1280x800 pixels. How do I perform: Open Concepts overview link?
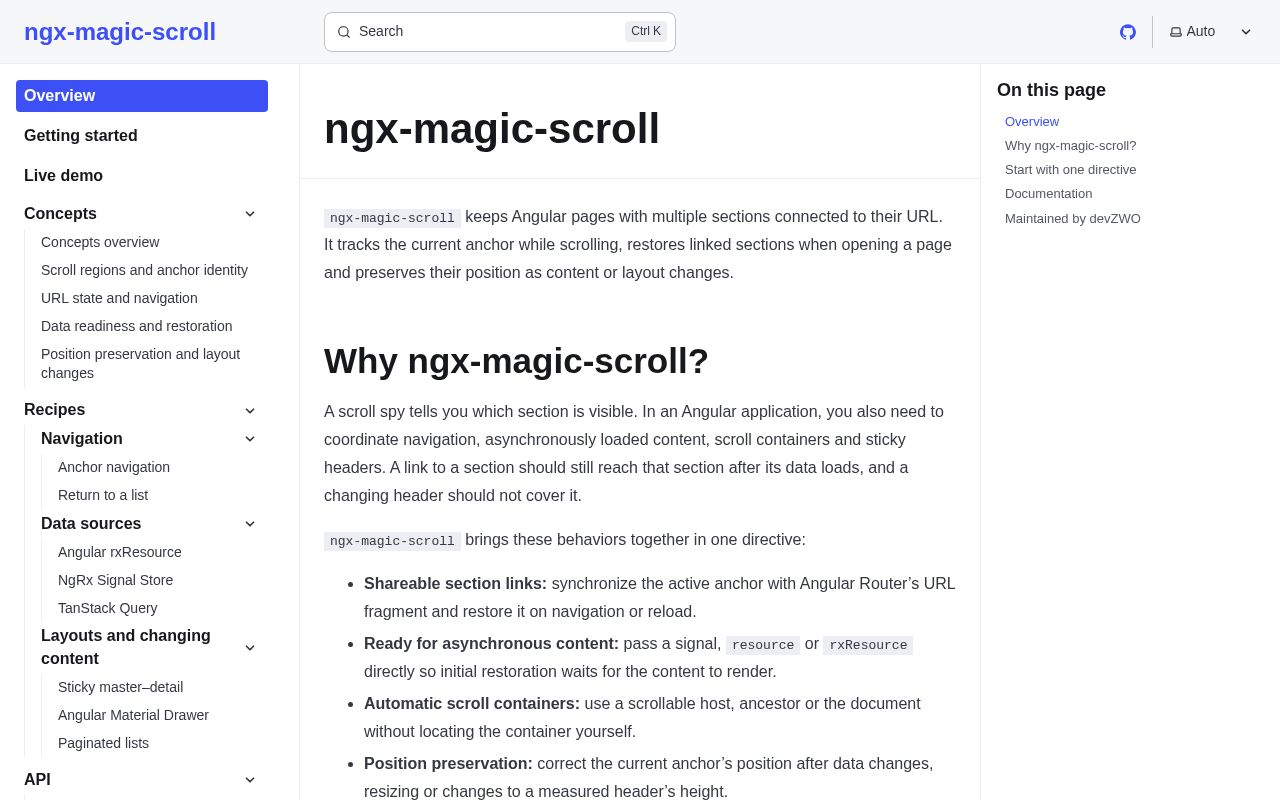point(100,242)
